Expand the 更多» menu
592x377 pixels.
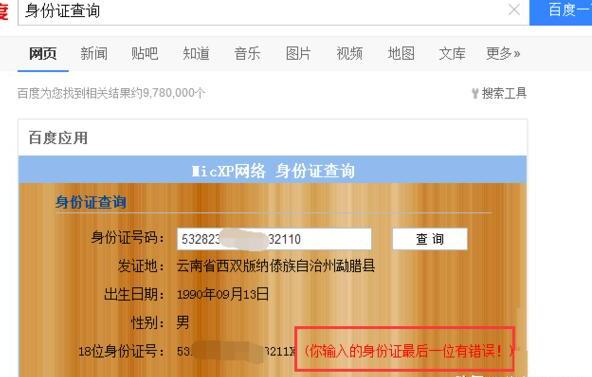point(503,54)
